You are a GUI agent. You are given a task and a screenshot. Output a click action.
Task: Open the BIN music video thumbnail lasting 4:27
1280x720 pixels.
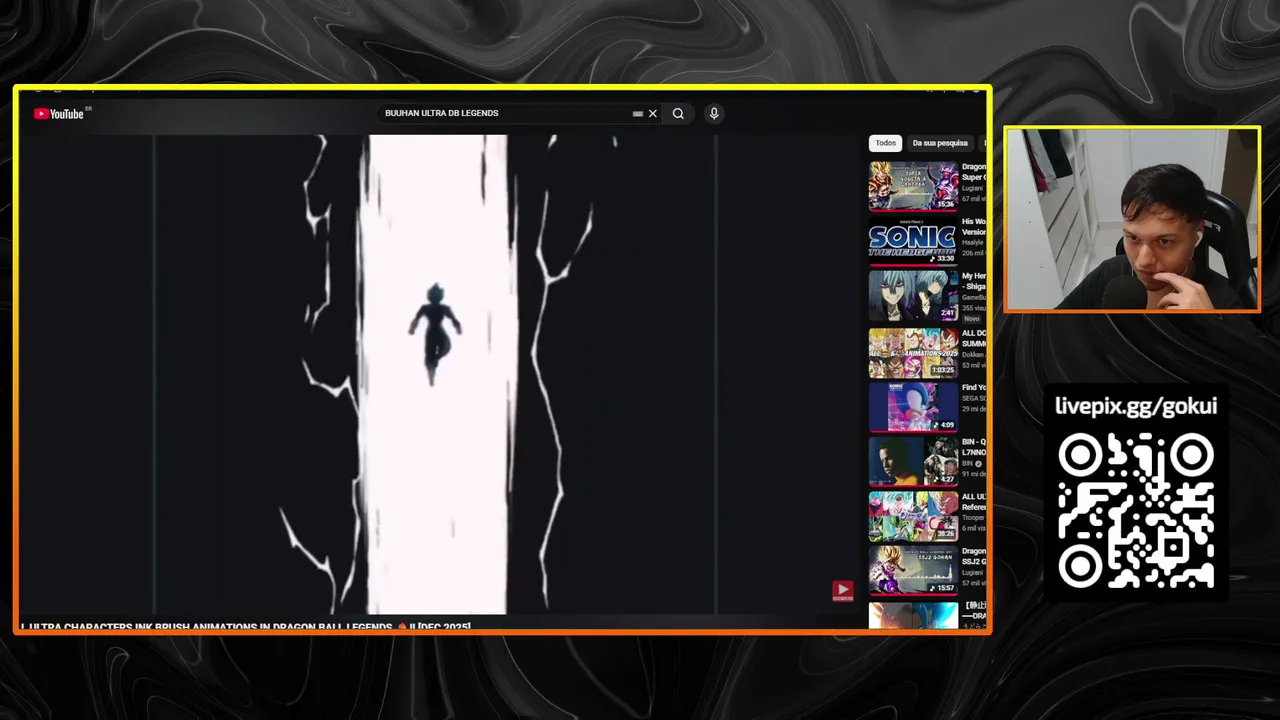[x=913, y=461]
